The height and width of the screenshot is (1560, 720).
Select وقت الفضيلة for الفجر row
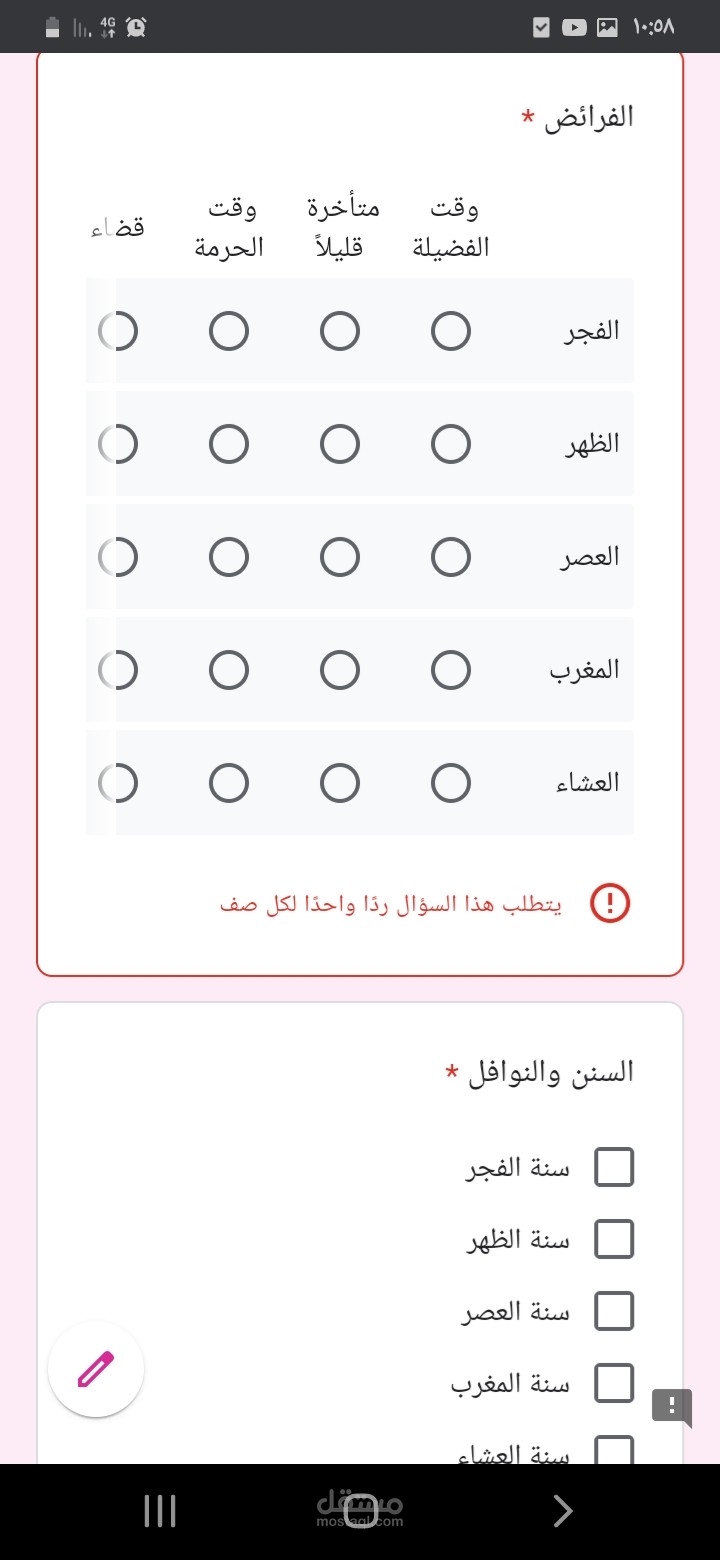(x=451, y=331)
